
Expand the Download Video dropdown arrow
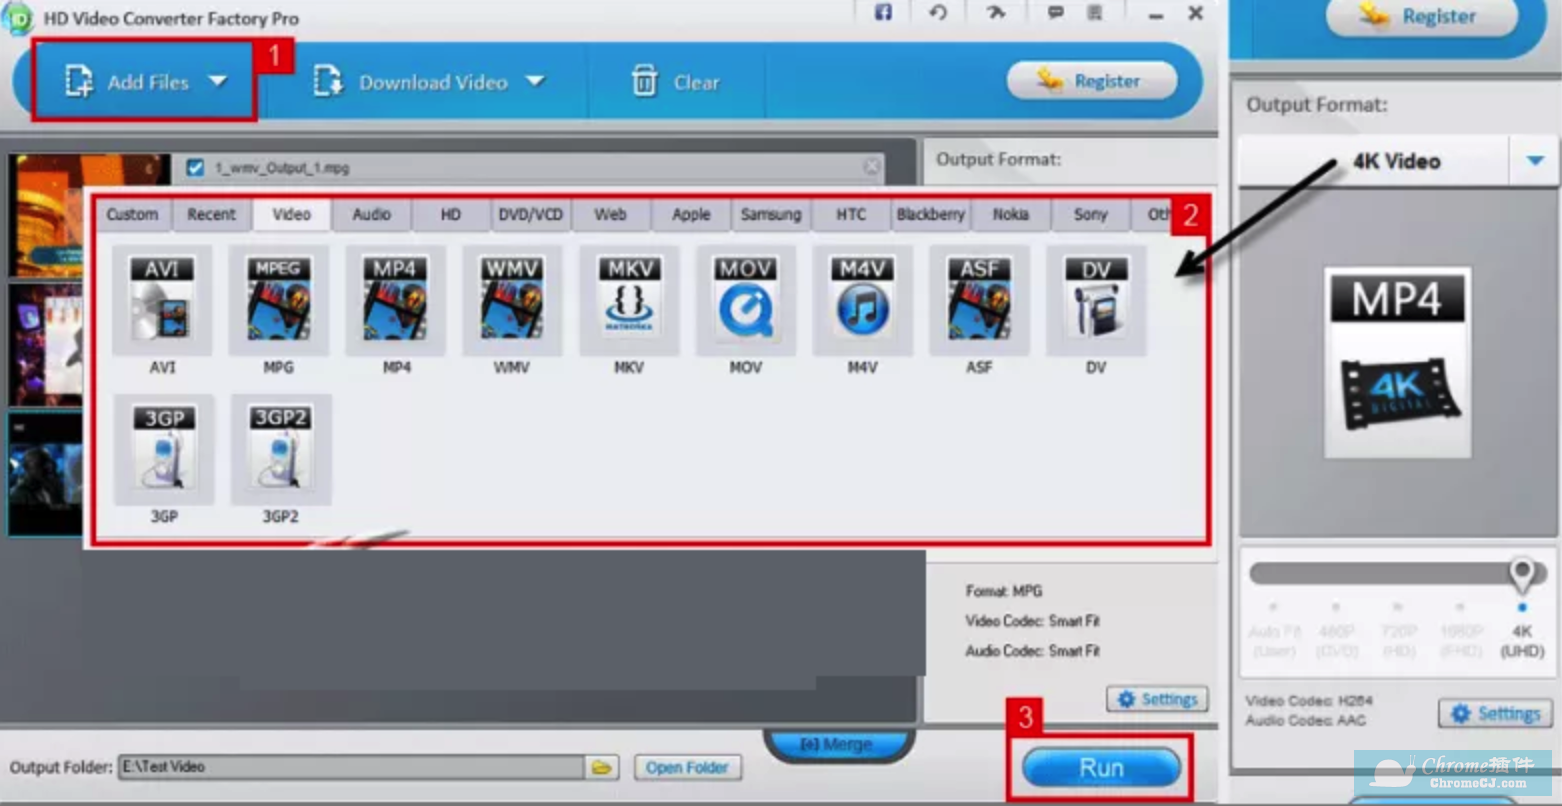tap(536, 81)
